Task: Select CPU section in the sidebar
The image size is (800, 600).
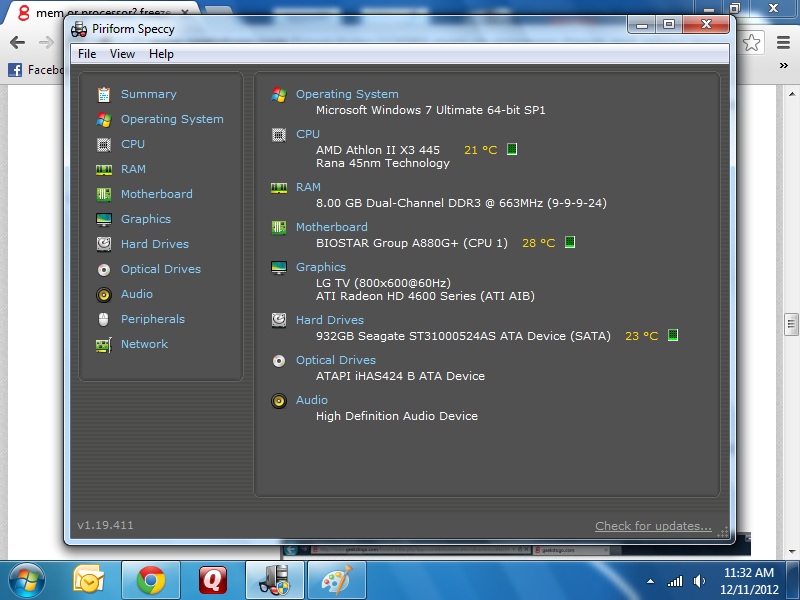Action: (x=133, y=144)
